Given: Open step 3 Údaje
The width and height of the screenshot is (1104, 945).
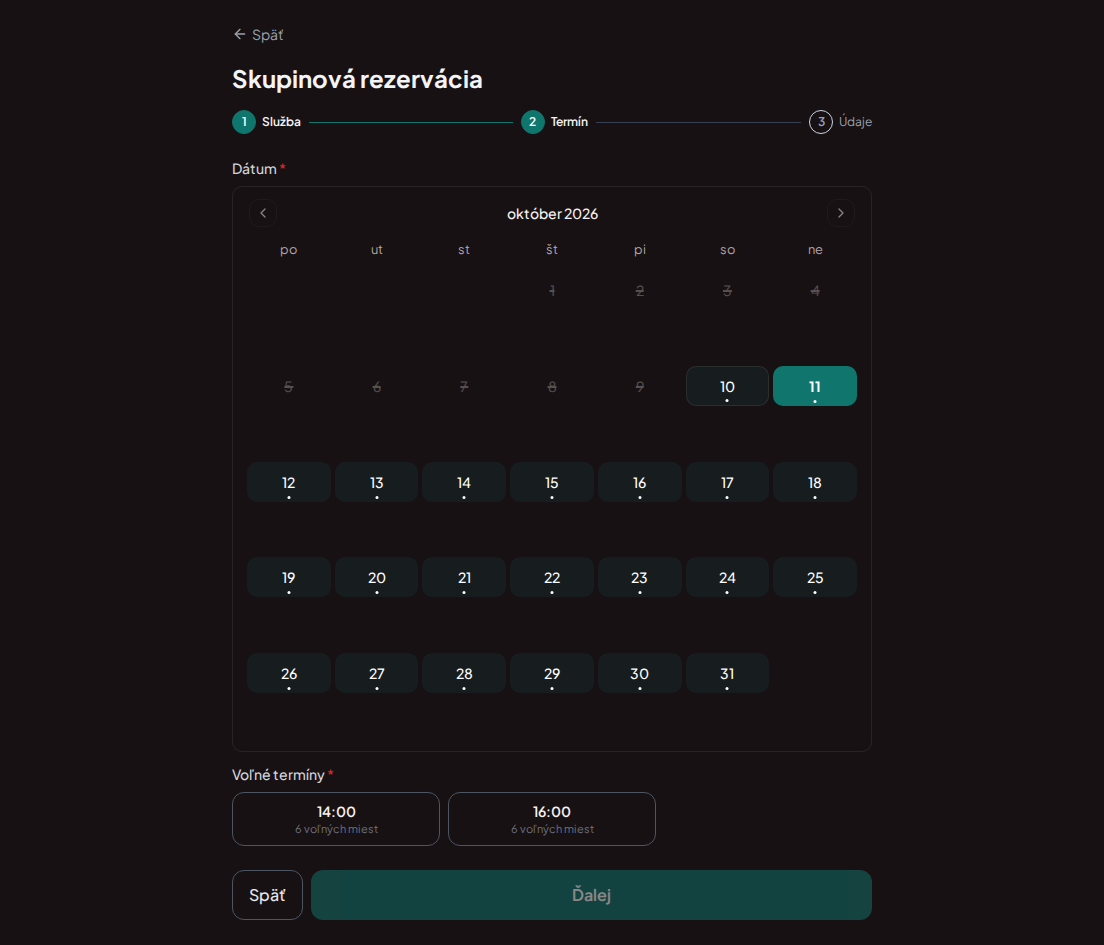Looking at the screenshot, I should coord(841,122).
